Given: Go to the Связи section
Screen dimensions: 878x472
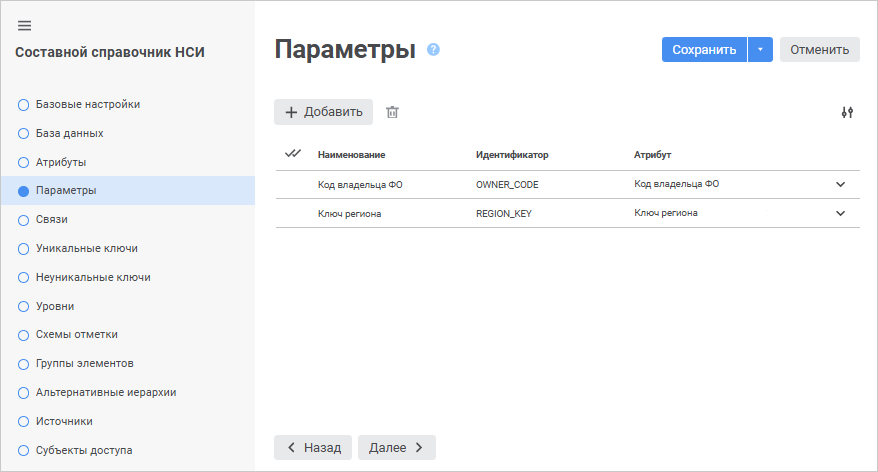Looking at the screenshot, I should point(51,219).
